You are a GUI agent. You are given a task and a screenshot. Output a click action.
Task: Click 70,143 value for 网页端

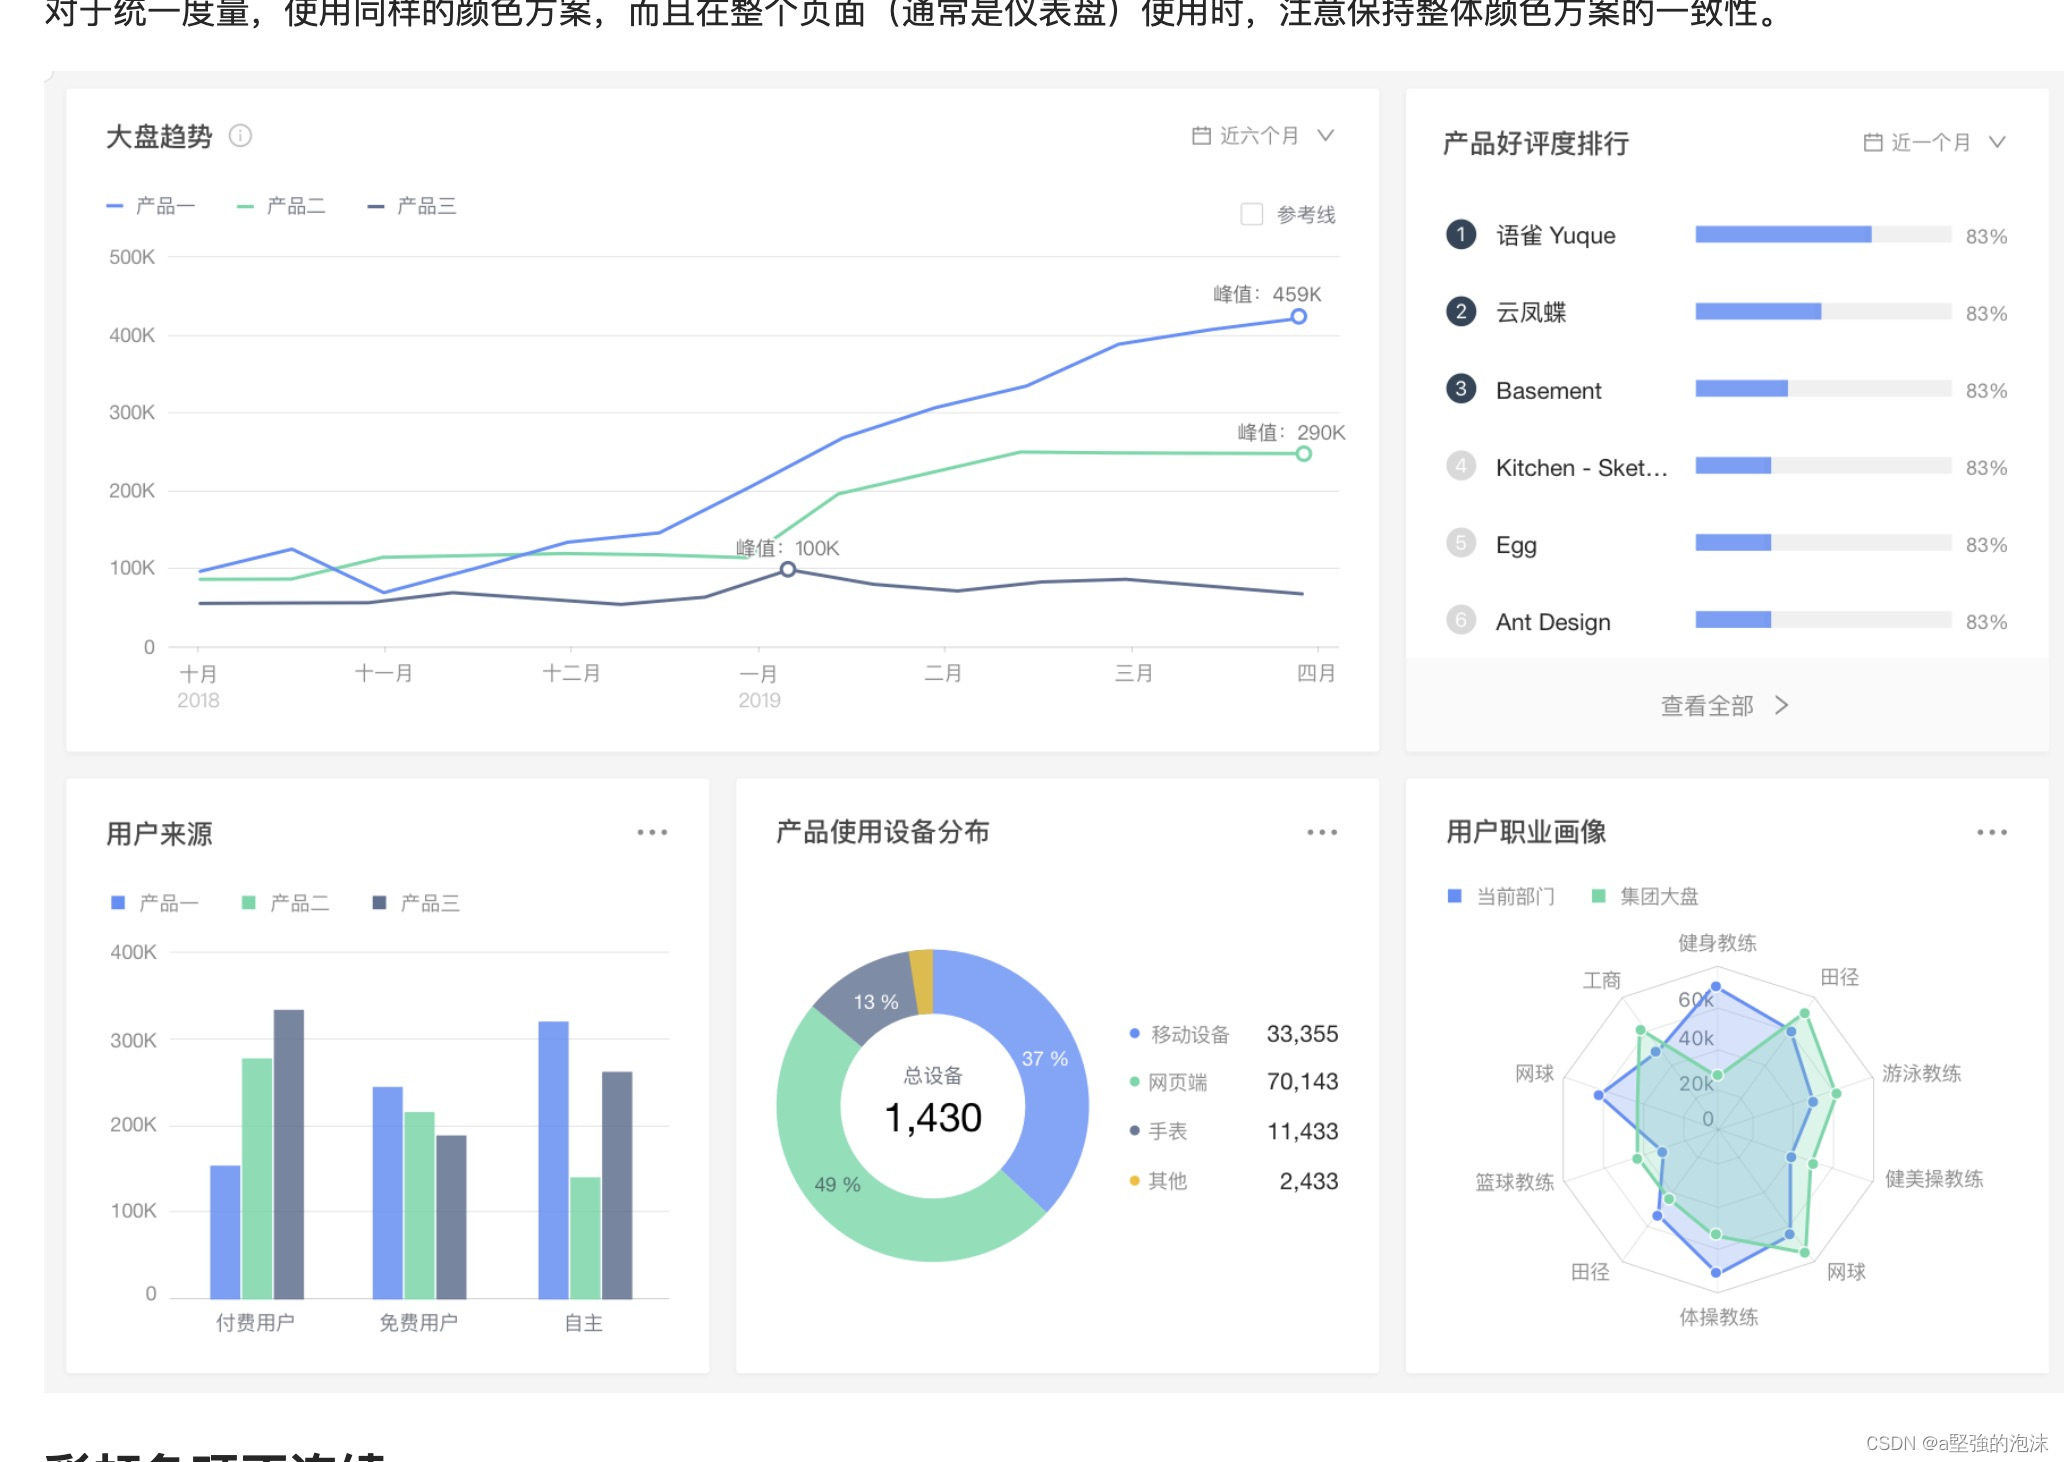1302,1081
